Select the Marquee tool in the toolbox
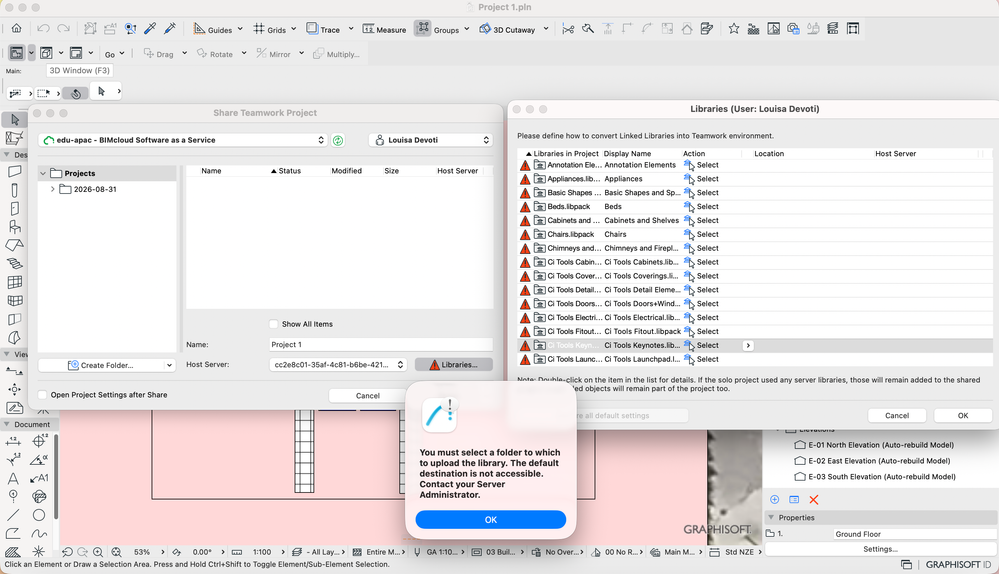999x574 pixels. pyautogui.click(x=14, y=137)
